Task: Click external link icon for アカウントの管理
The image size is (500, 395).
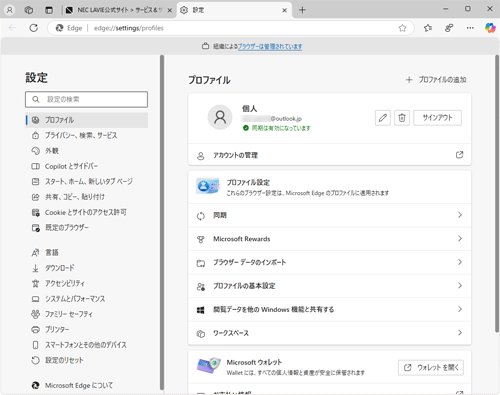Action: (x=459, y=155)
